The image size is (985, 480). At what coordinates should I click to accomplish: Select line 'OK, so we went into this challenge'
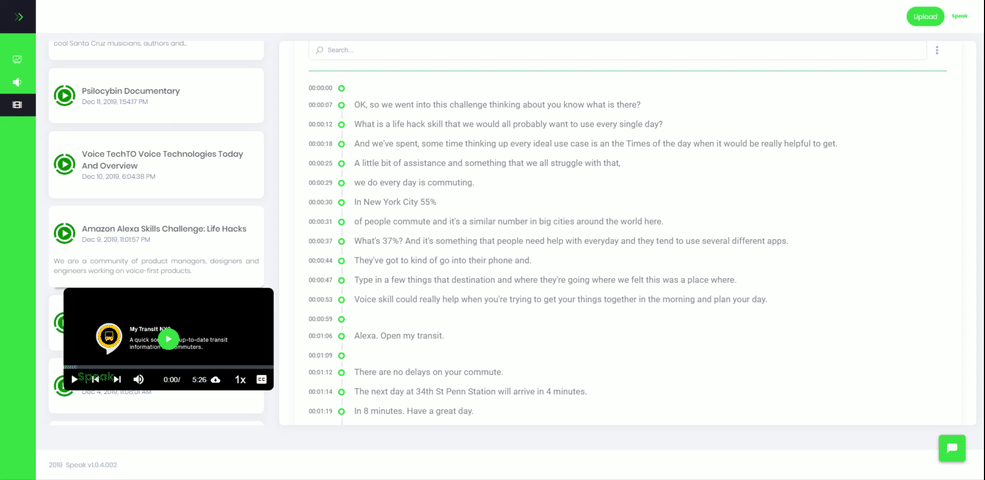497,105
